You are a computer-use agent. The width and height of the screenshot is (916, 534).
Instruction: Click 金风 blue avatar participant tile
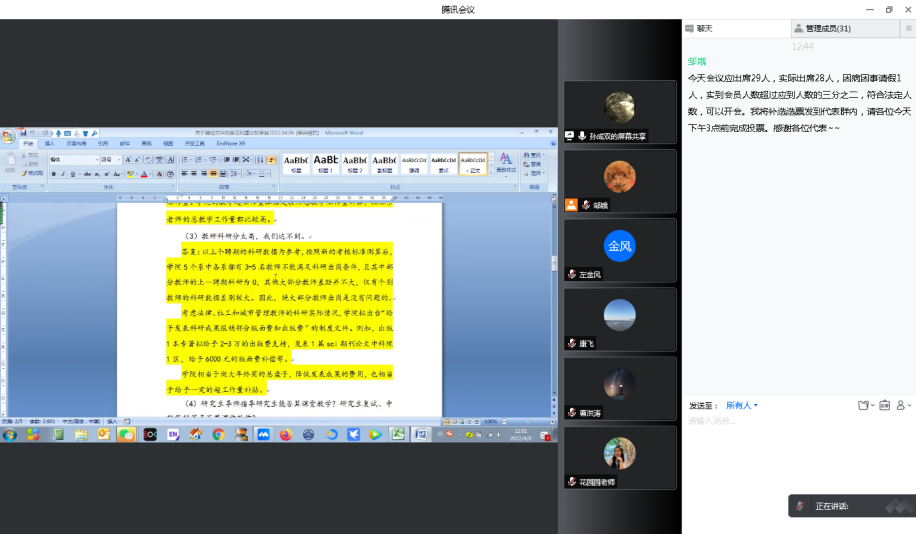click(x=620, y=246)
